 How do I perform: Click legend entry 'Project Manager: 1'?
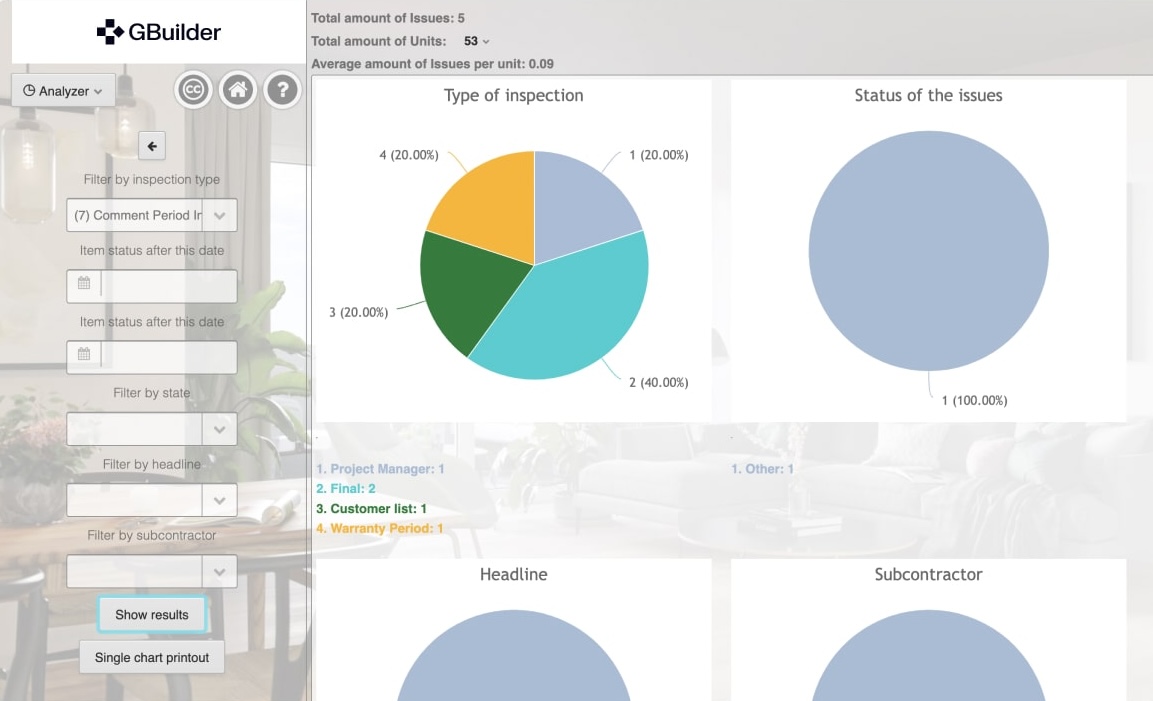[380, 469]
